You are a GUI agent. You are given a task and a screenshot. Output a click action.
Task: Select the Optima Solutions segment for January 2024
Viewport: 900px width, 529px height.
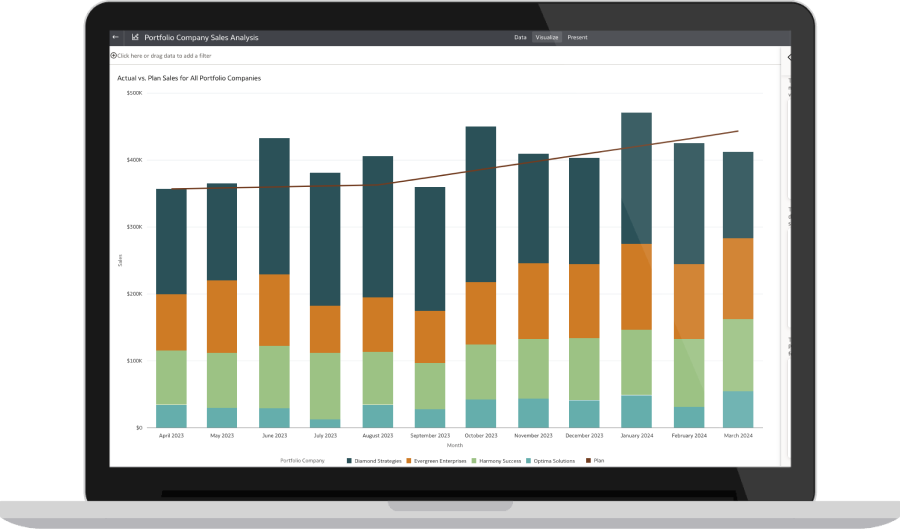(636, 411)
